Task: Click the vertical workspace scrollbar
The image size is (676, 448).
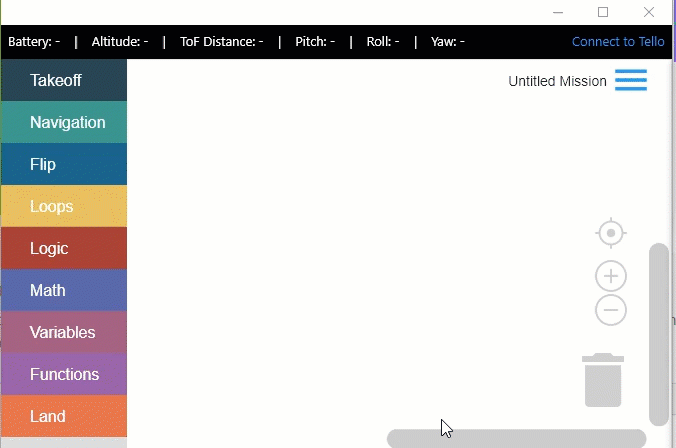Action: 659,334
